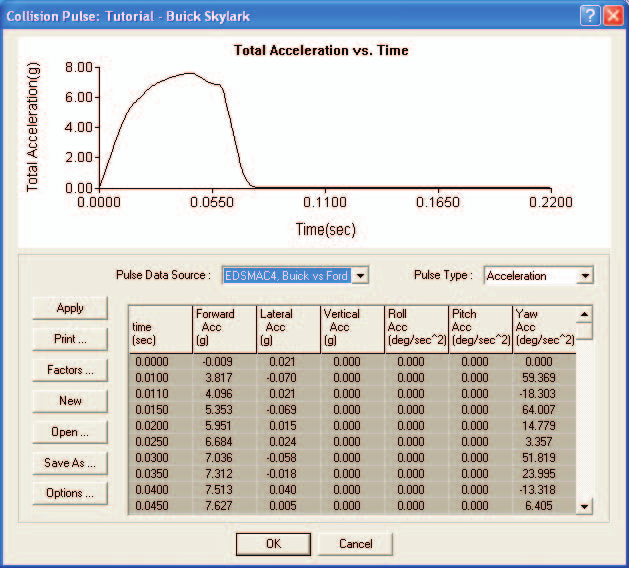The width and height of the screenshot is (629, 568).
Task: Click the time (sec) column header
Action: click(160, 330)
